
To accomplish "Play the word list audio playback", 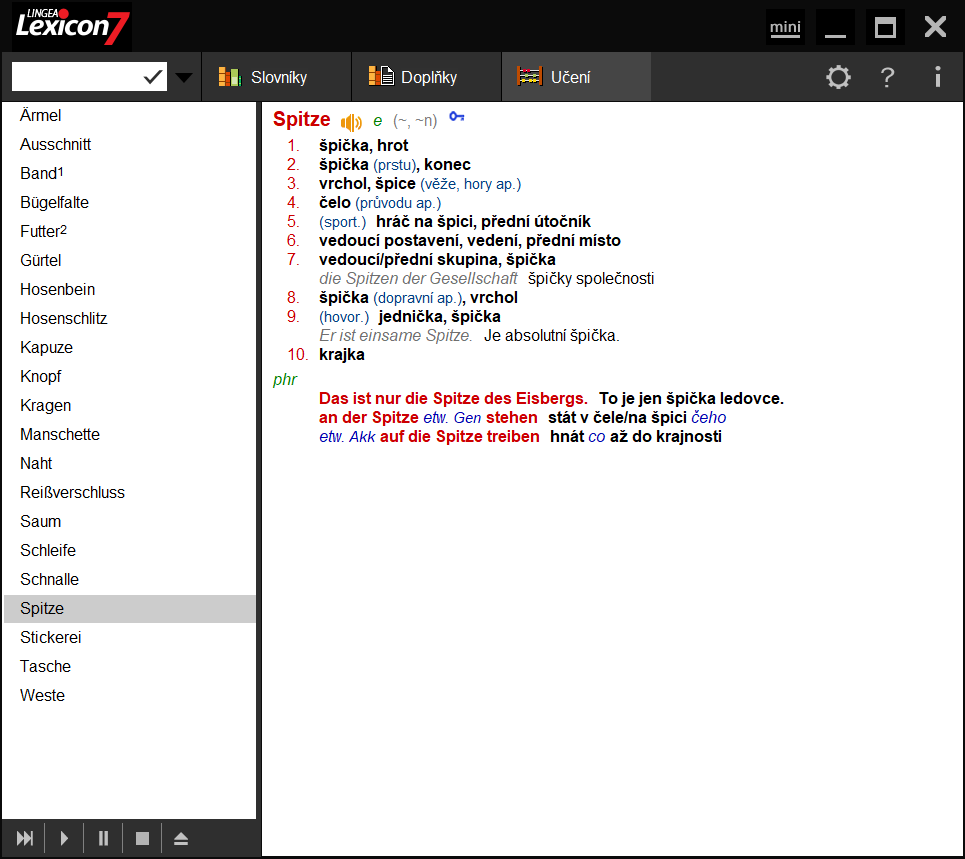I will coord(63,837).
